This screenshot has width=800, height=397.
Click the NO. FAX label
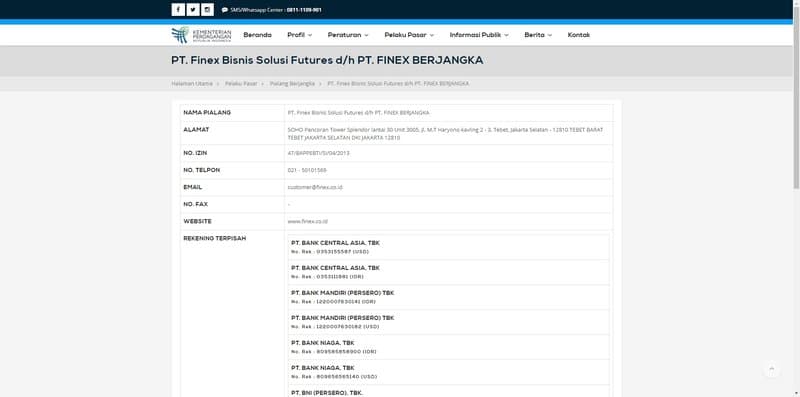pyautogui.click(x=195, y=204)
